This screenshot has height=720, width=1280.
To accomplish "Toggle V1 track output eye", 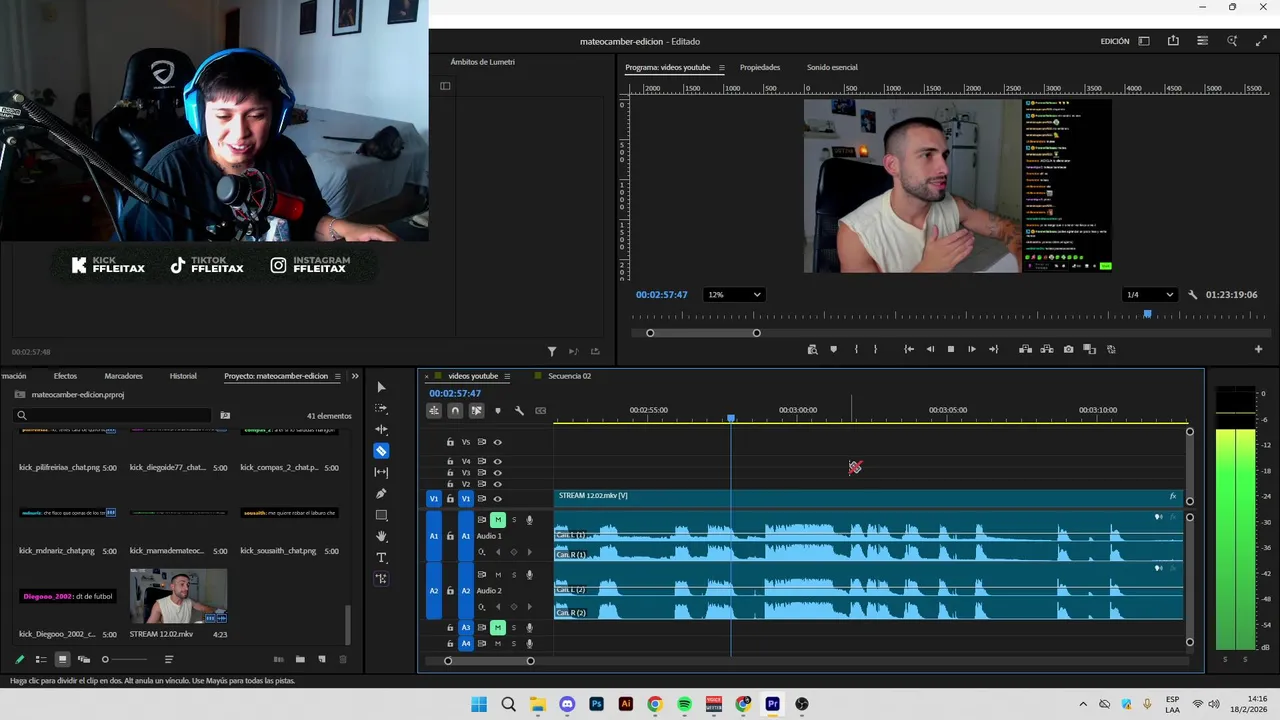I will pyautogui.click(x=498, y=499).
